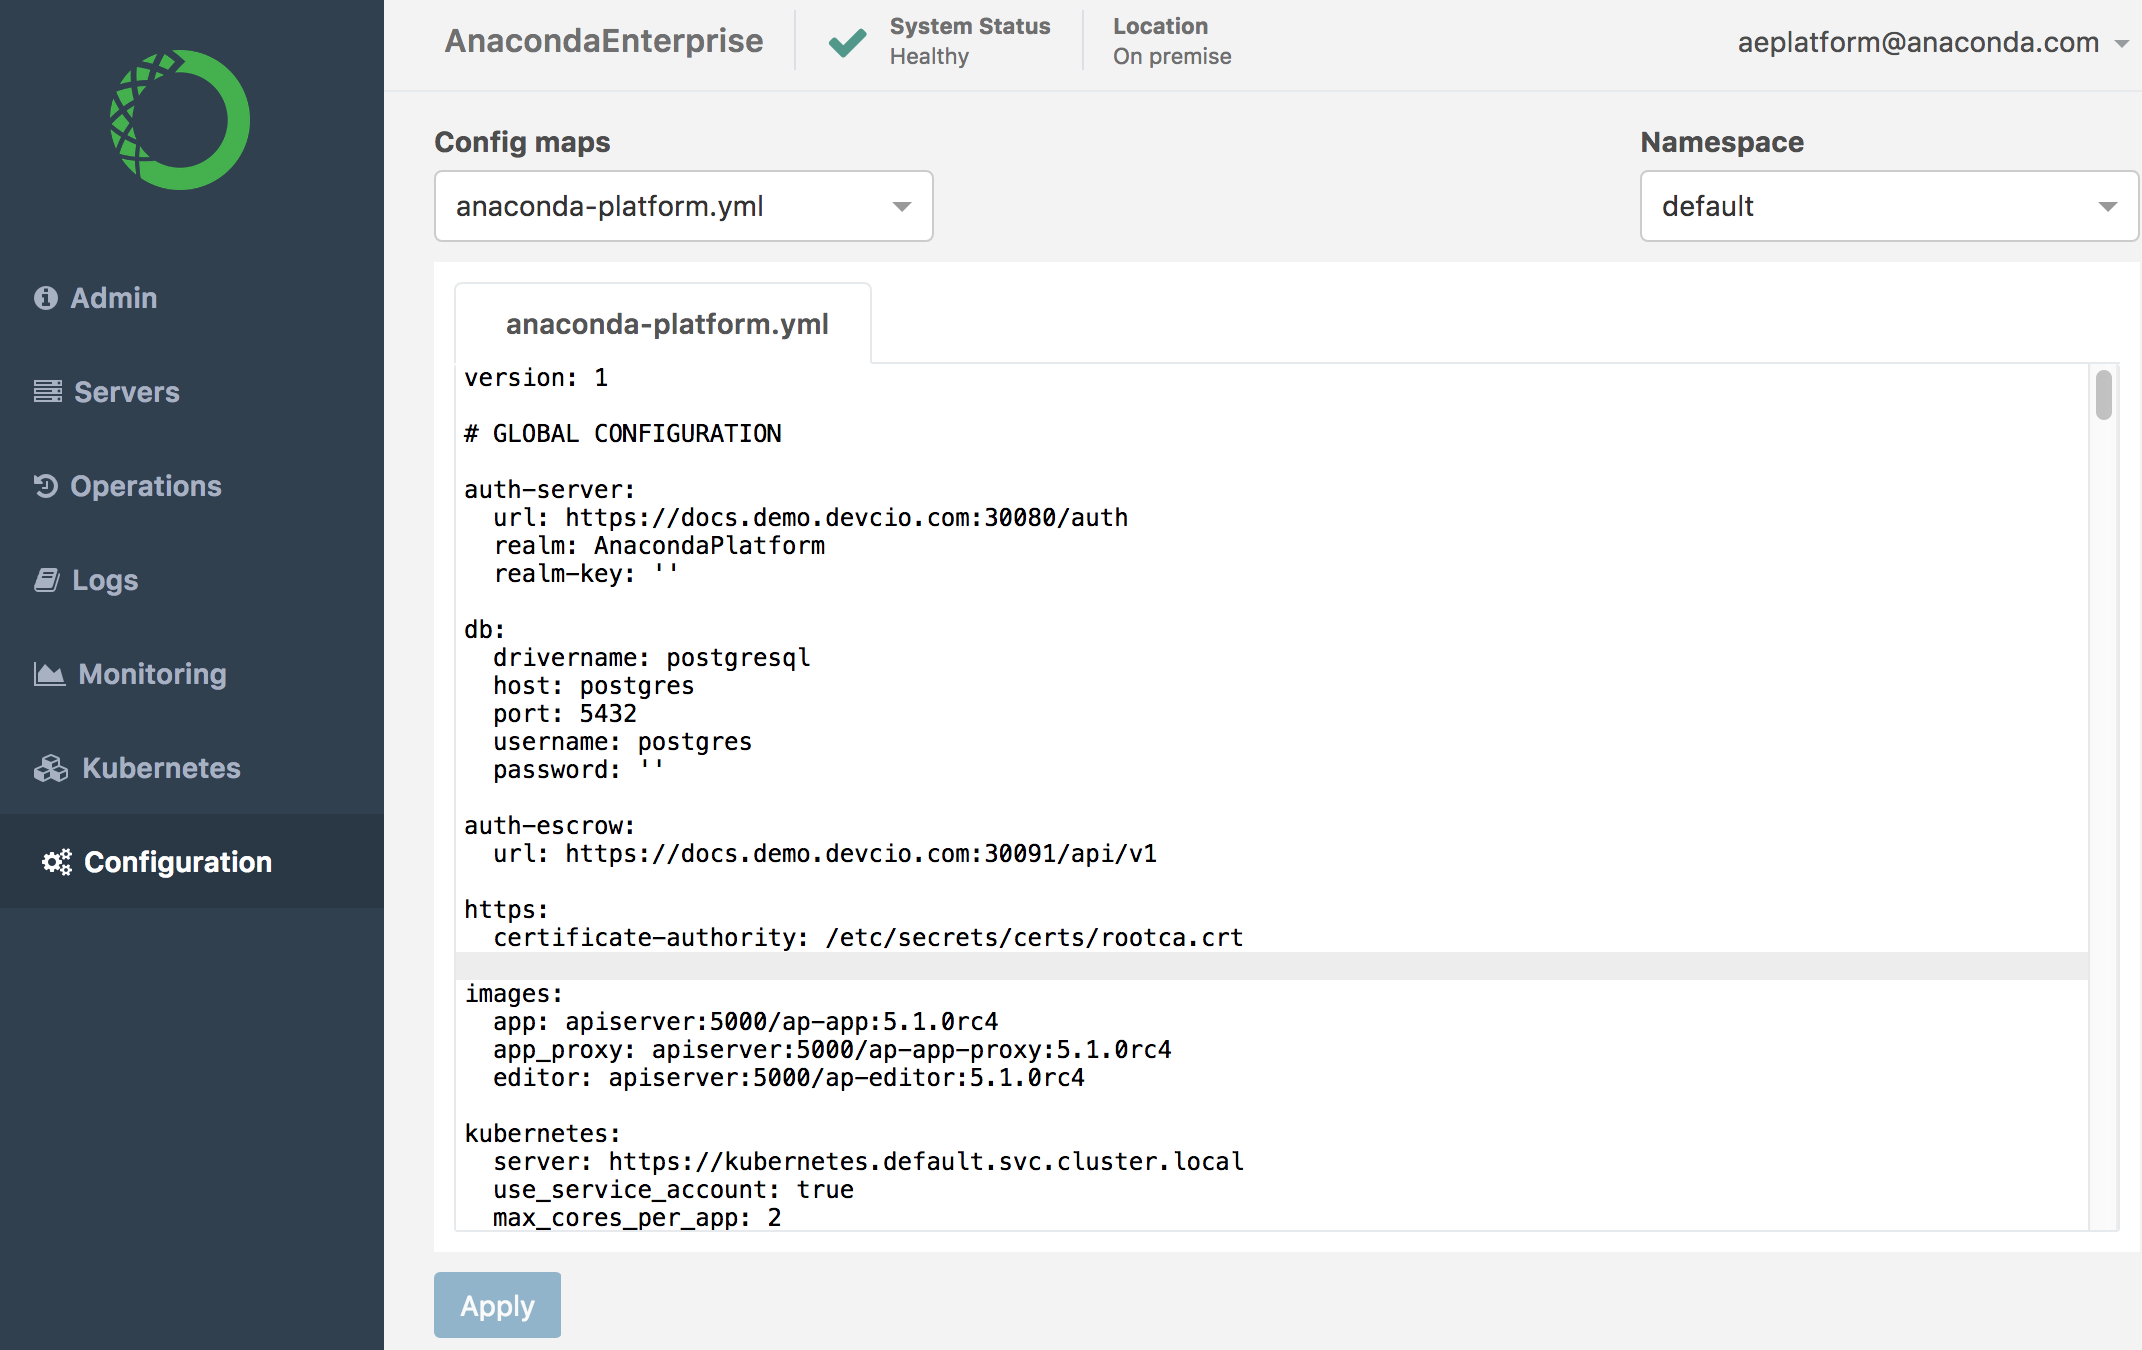2142x1350 pixels.
Task: Click the Anaconda logo in the sidebar
Action: pos(180,120)
